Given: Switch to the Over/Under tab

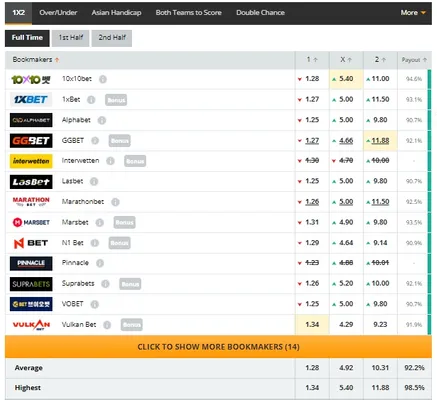Looking at the screenshot, I should point(58,13).
